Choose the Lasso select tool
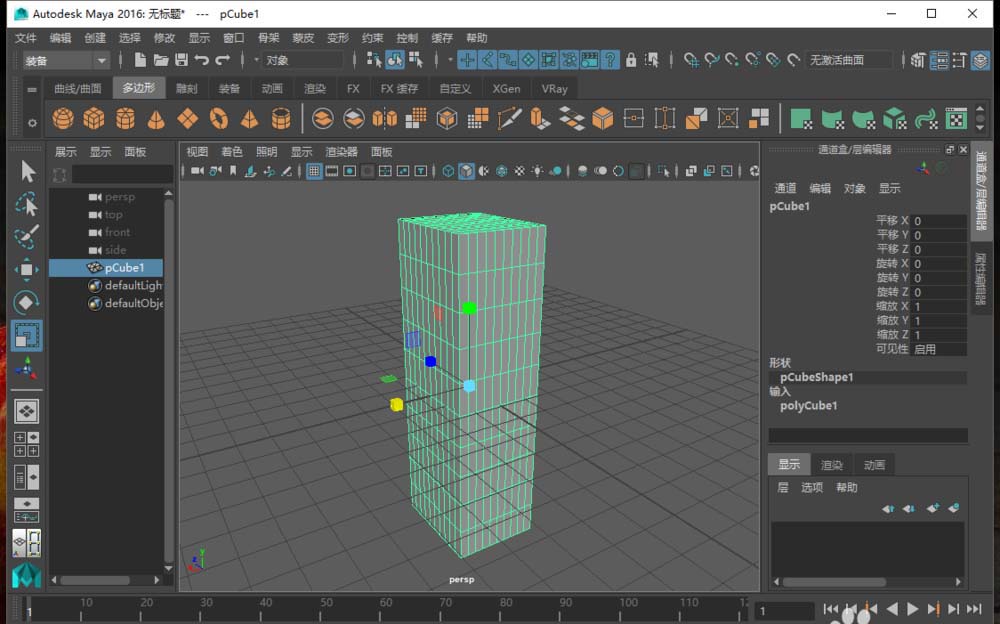Screen dimensions: 1000x624 pos(27,205)
